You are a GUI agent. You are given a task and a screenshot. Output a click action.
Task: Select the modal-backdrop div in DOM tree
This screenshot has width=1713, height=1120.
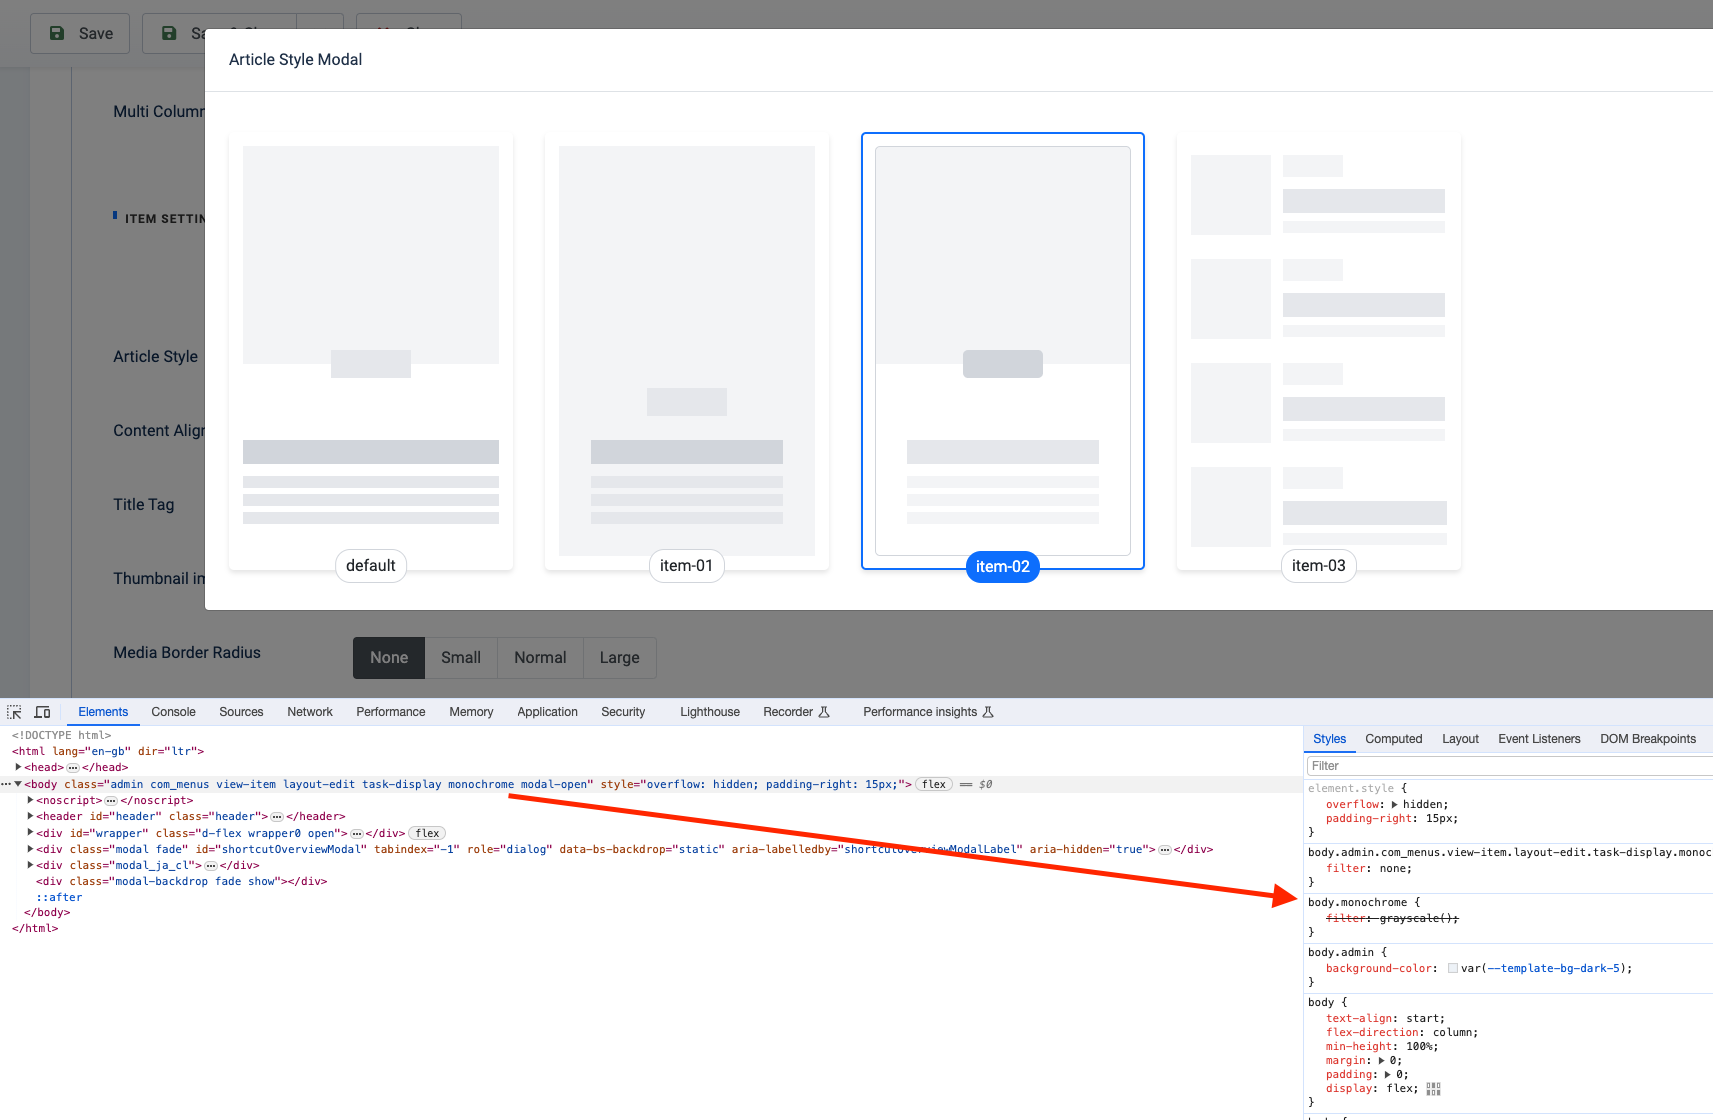(x=182, y=881)
